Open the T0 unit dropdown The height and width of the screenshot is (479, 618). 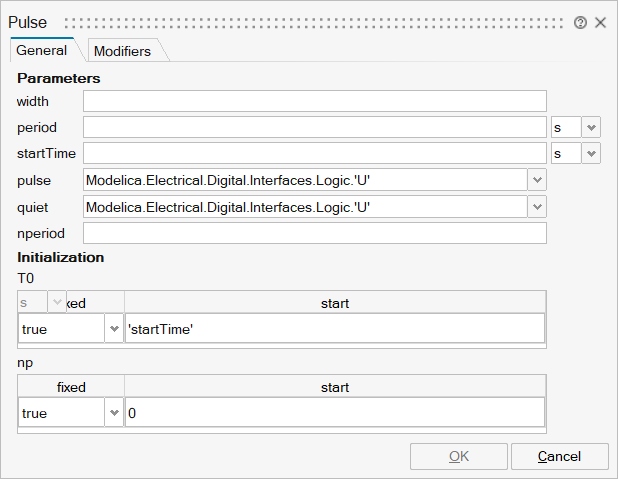pyautogui.click(x=57, y=302)
